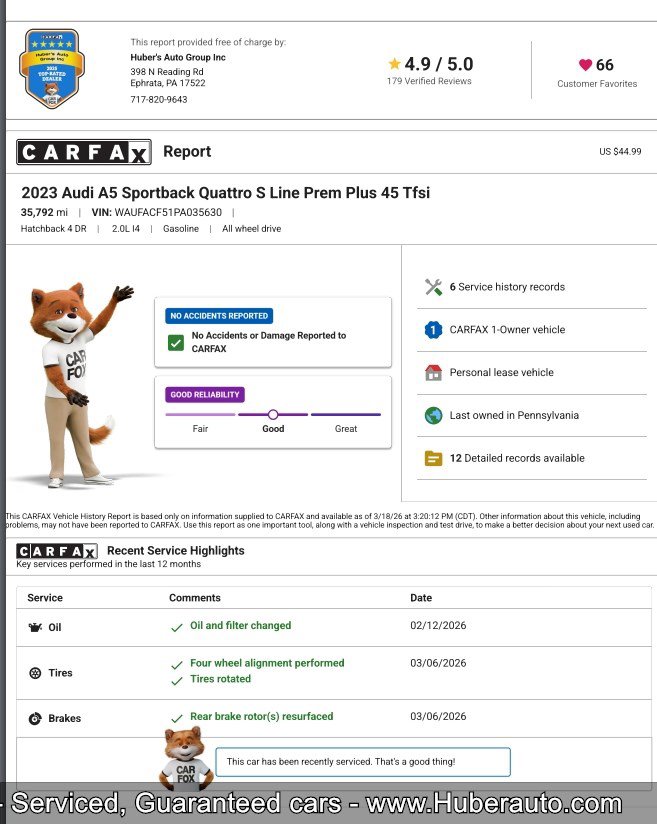
Task: Click the No Accidents Reported blue label
Action: click(x=219, y=316)
